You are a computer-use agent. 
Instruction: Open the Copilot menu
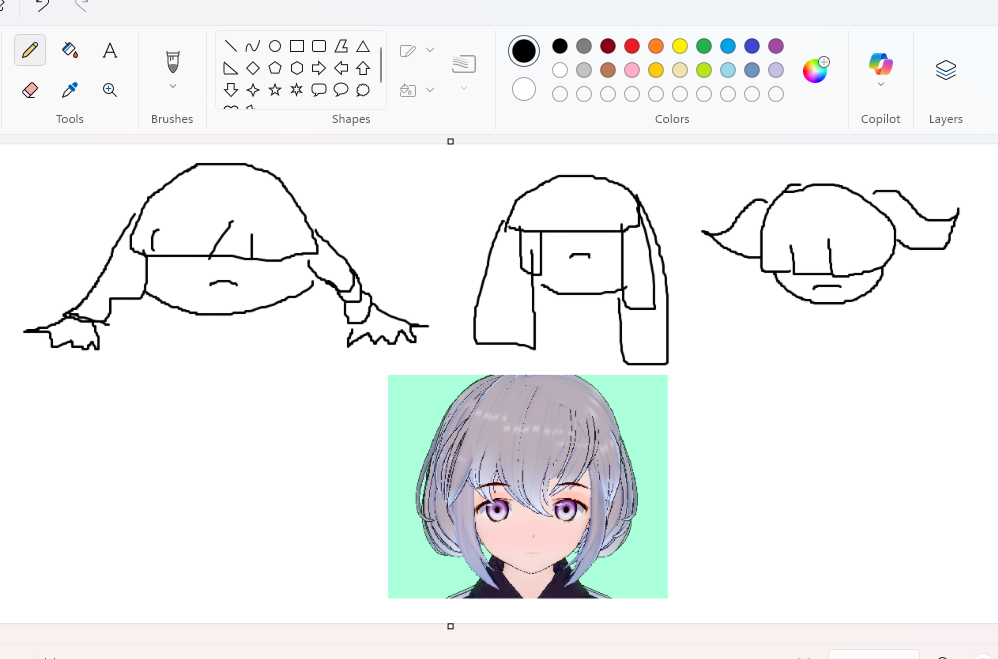(881, 69)
